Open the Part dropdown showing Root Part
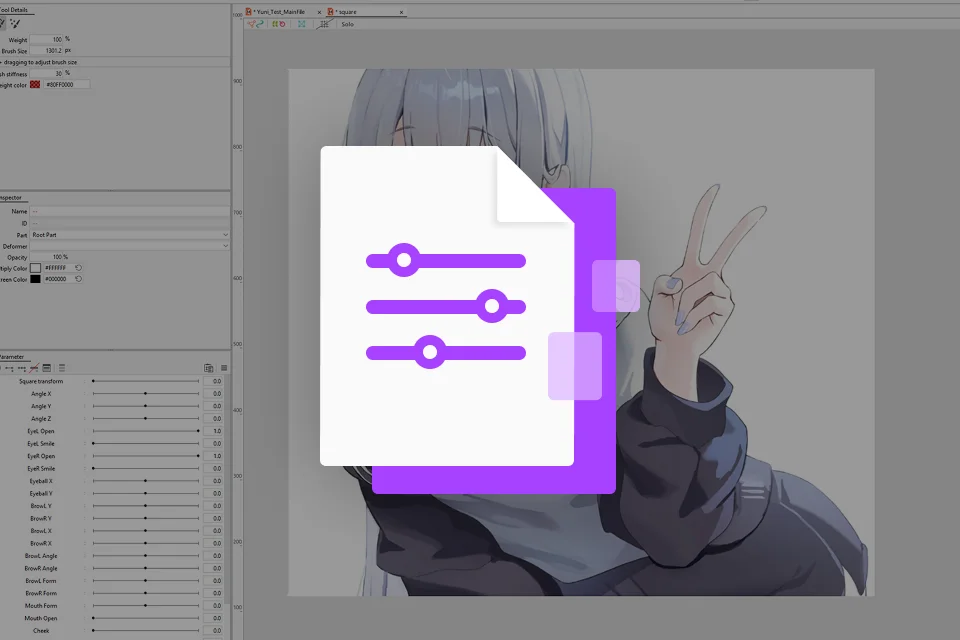 [x=130, y=235]
